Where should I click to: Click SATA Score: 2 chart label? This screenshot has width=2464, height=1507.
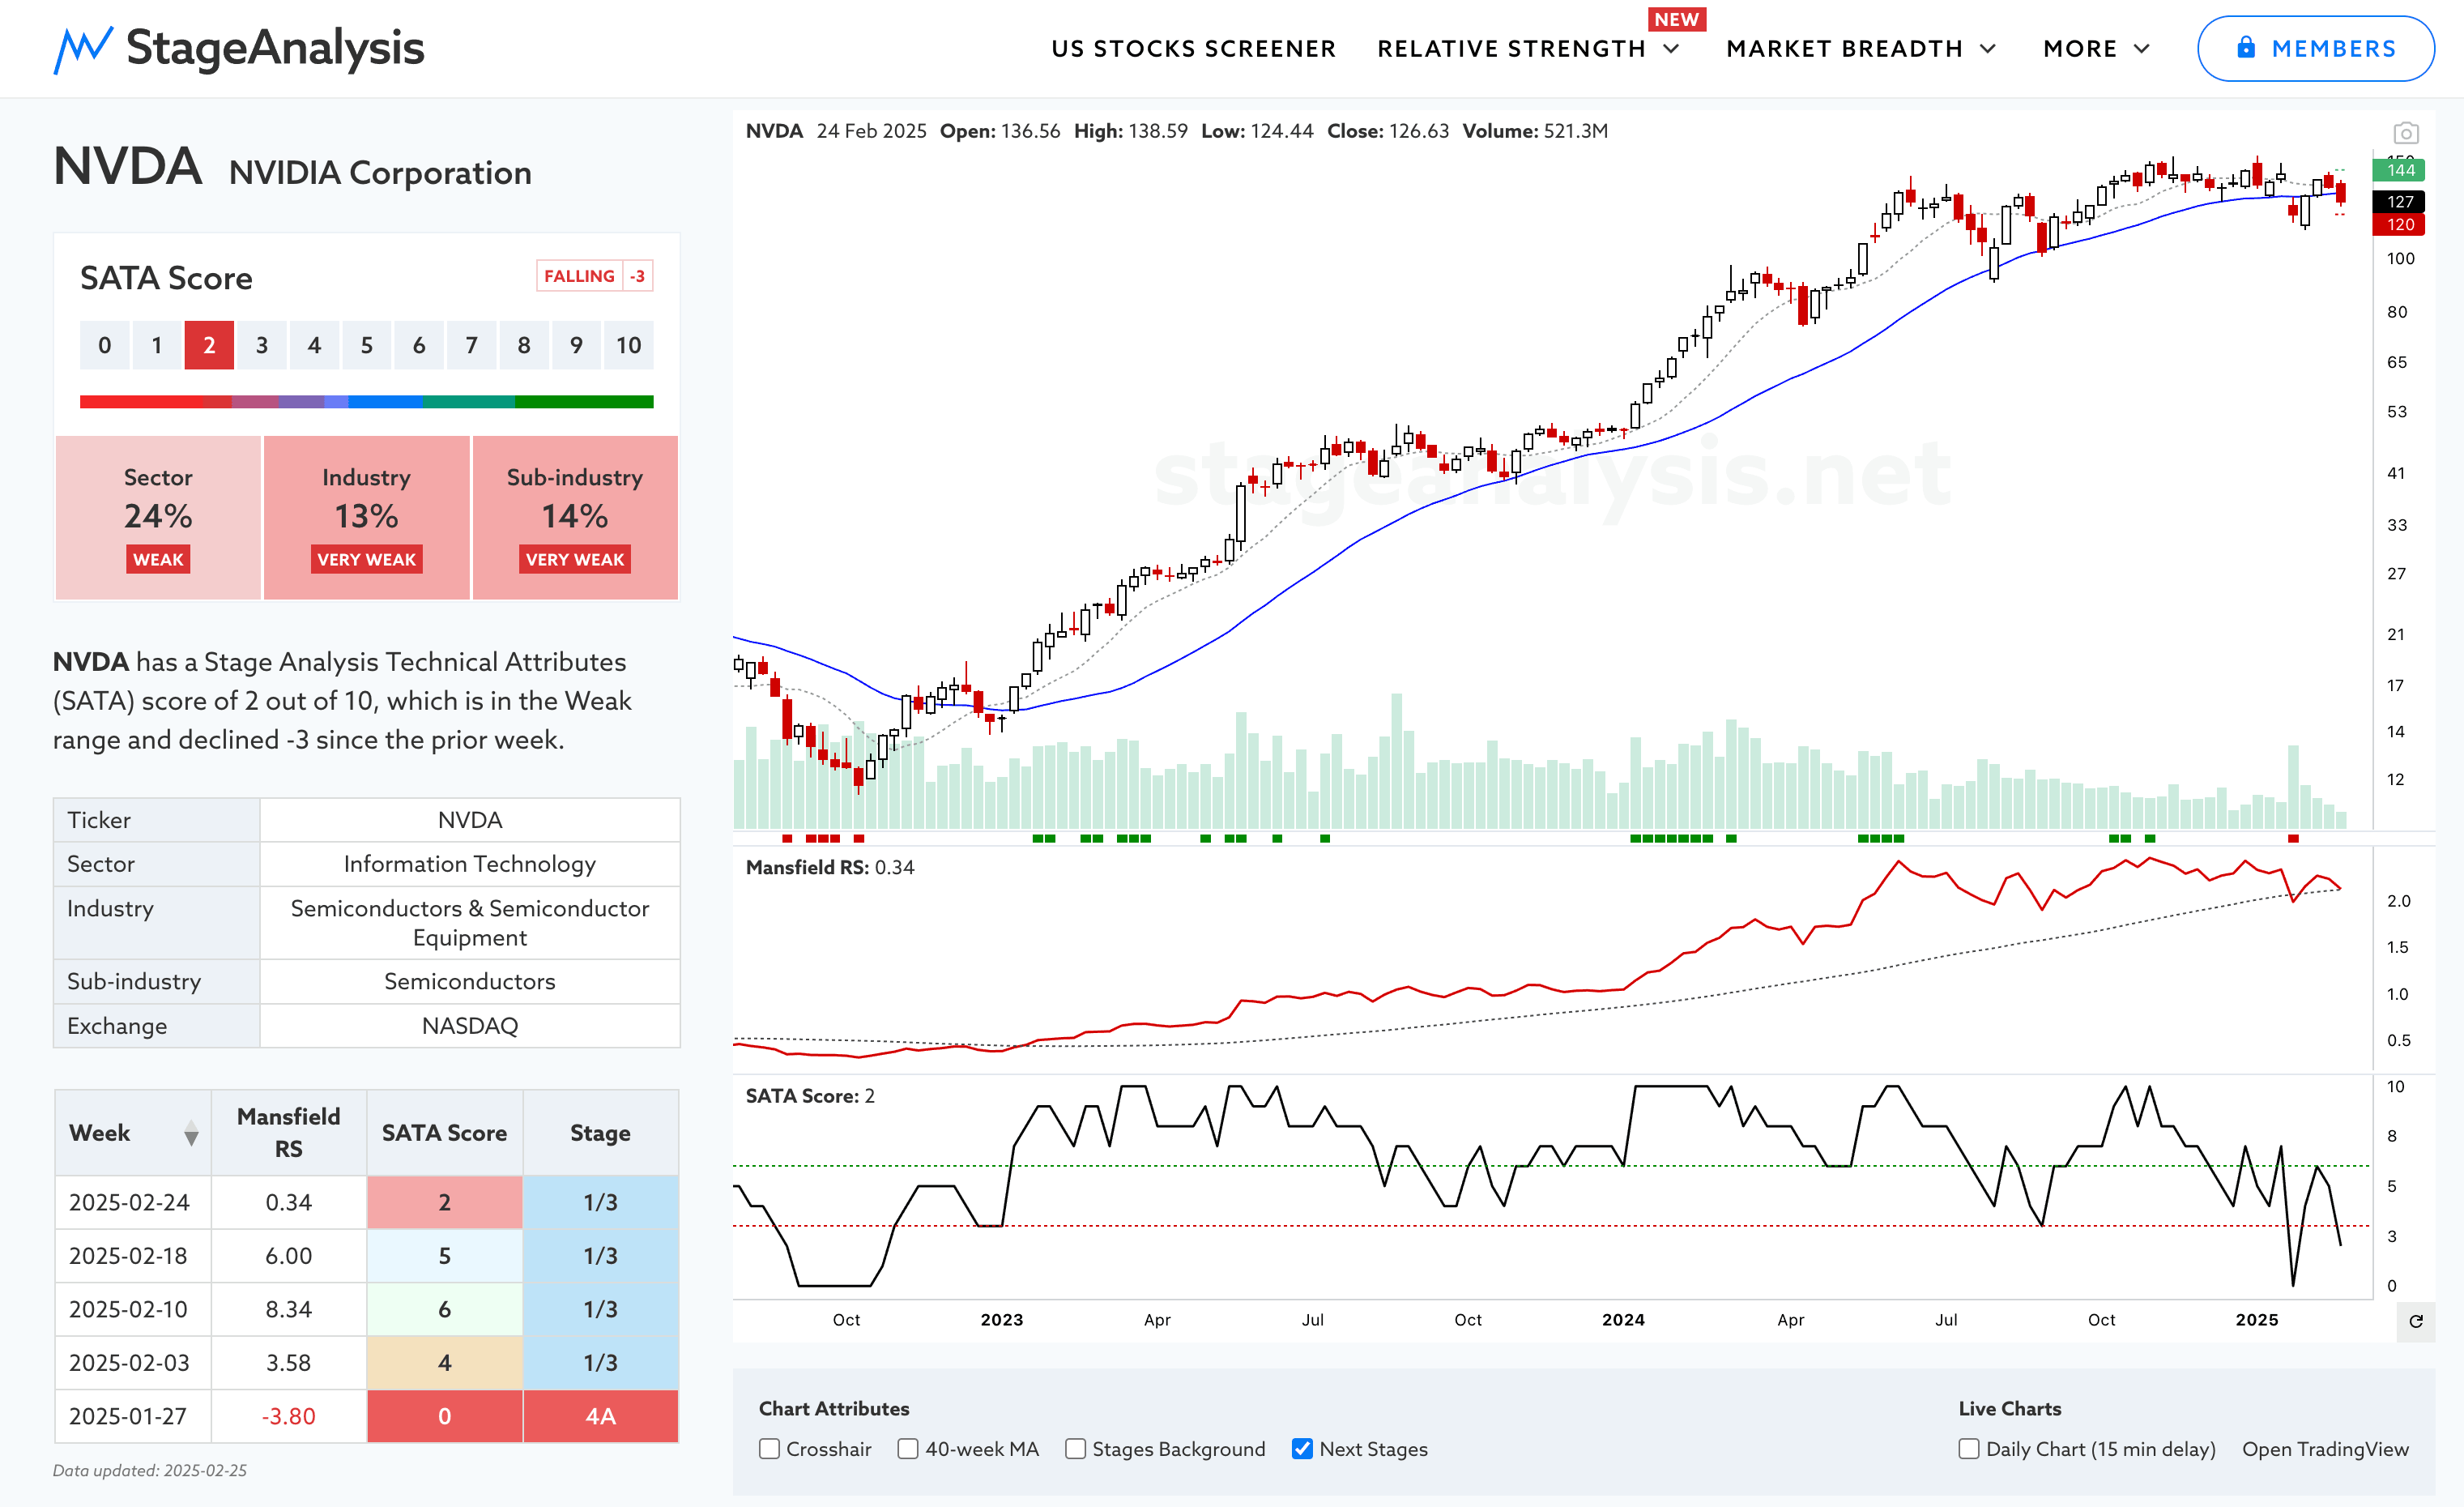pyautogui.click(x=810, y=1096)
